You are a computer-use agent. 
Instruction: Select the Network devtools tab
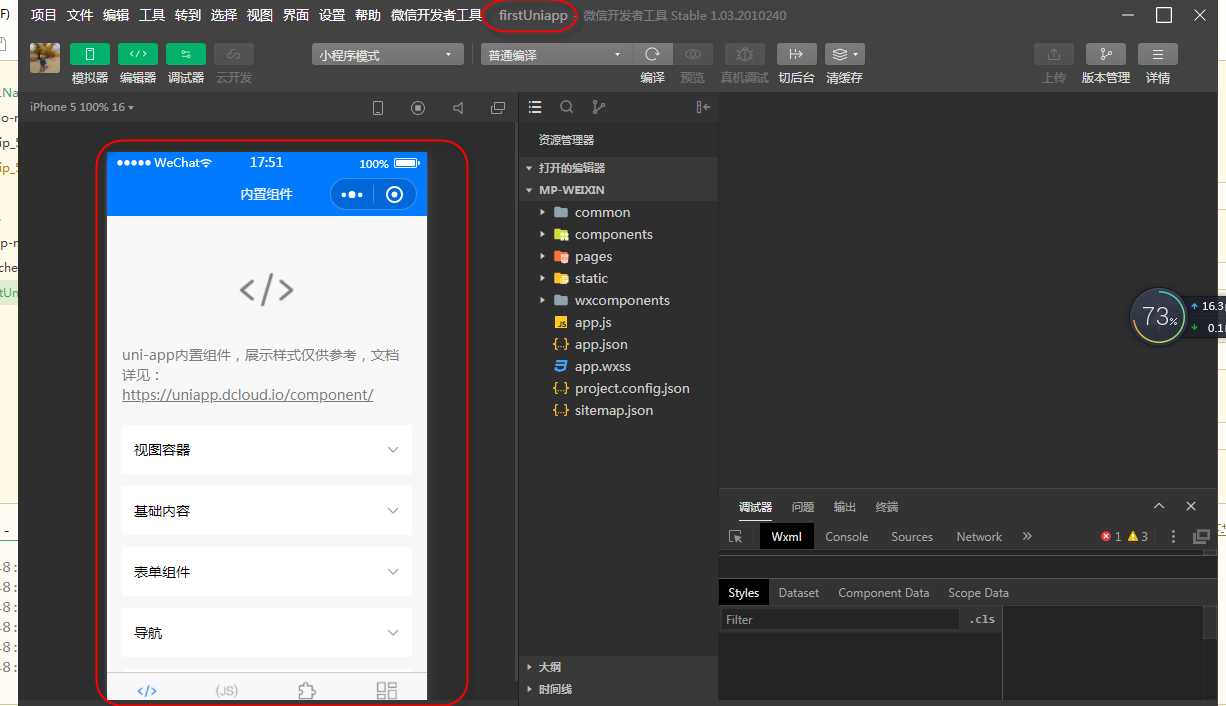(x=979, y=537)
